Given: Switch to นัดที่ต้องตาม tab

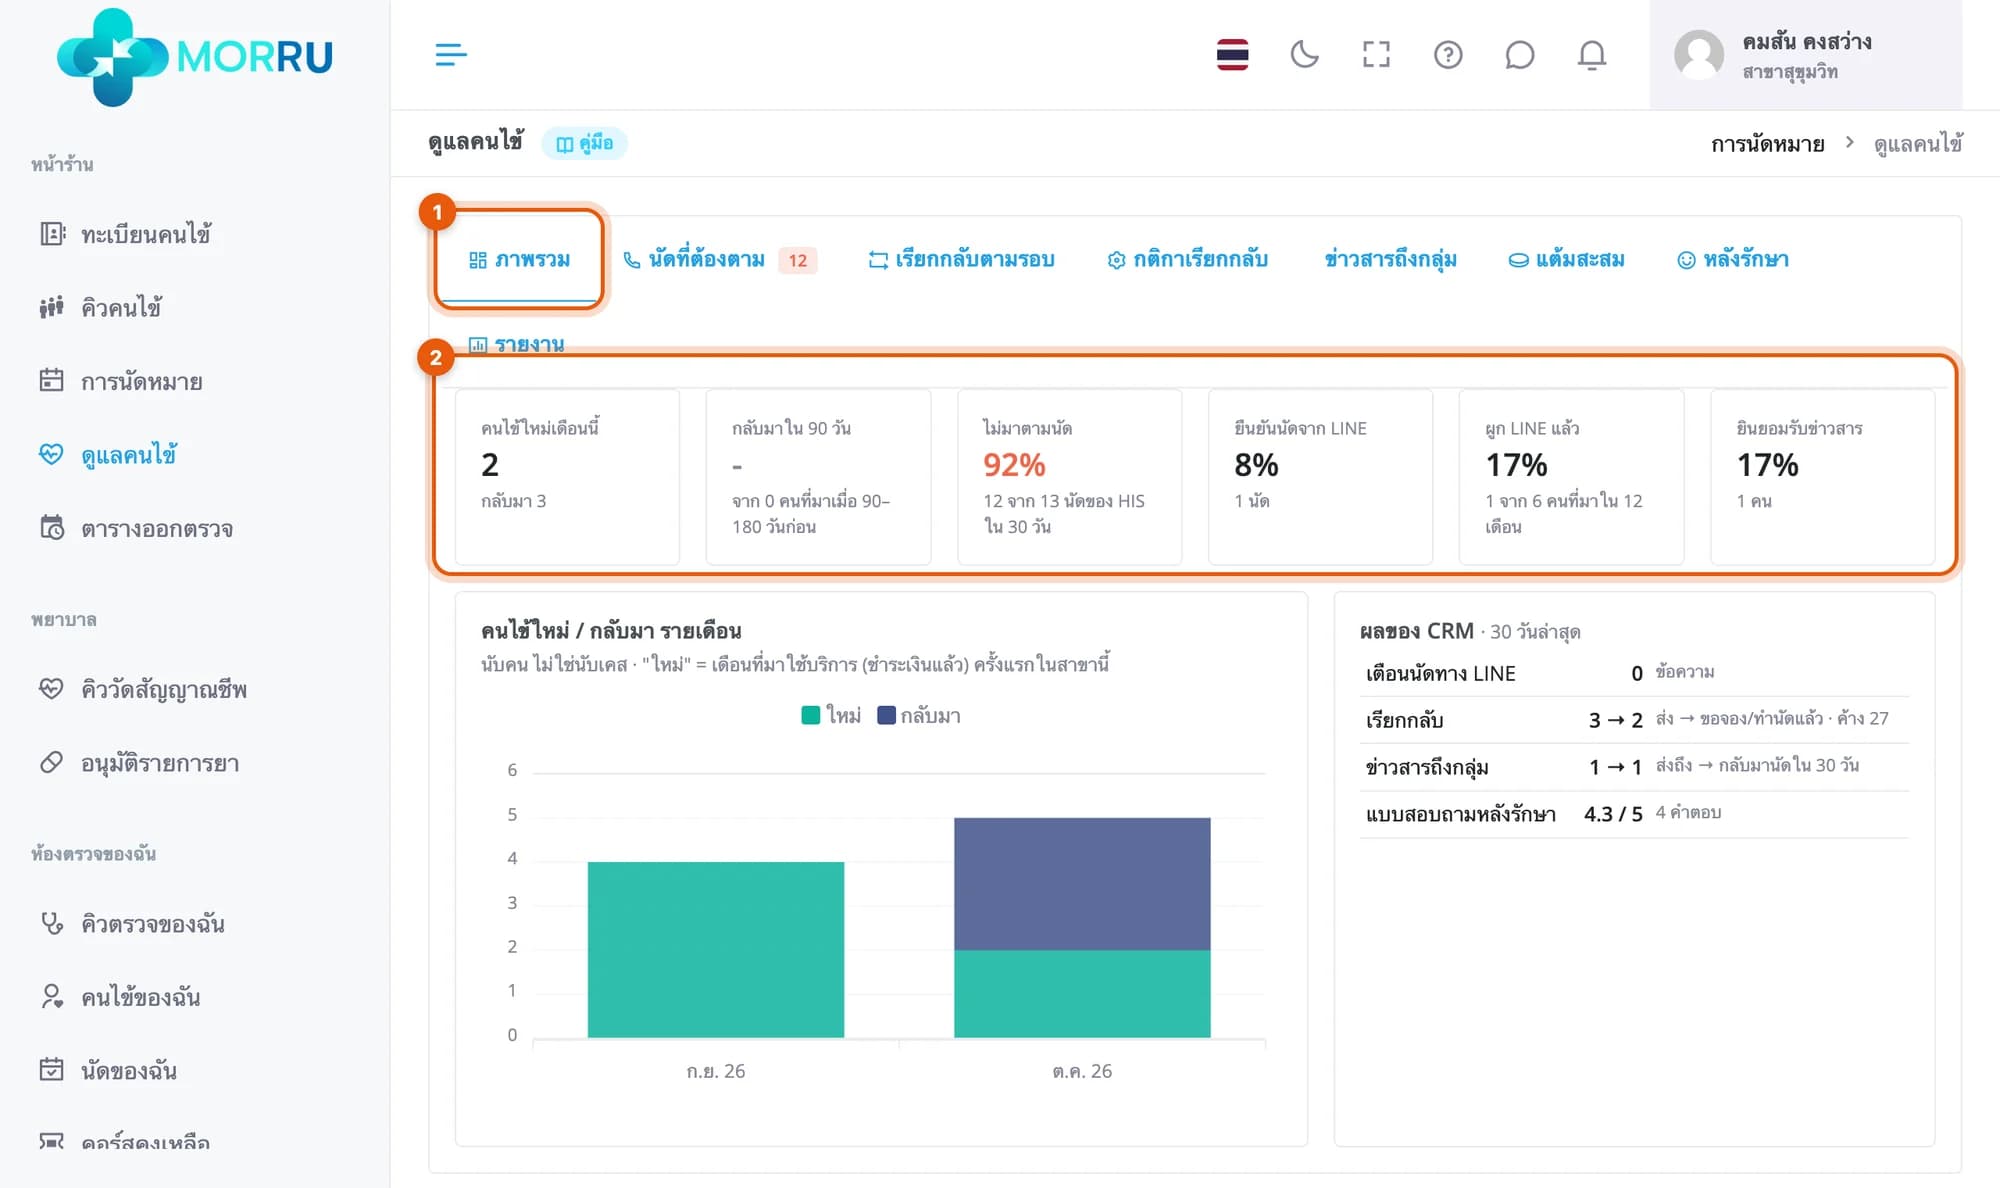Looking at the screenshot, I should coord(719,259).
